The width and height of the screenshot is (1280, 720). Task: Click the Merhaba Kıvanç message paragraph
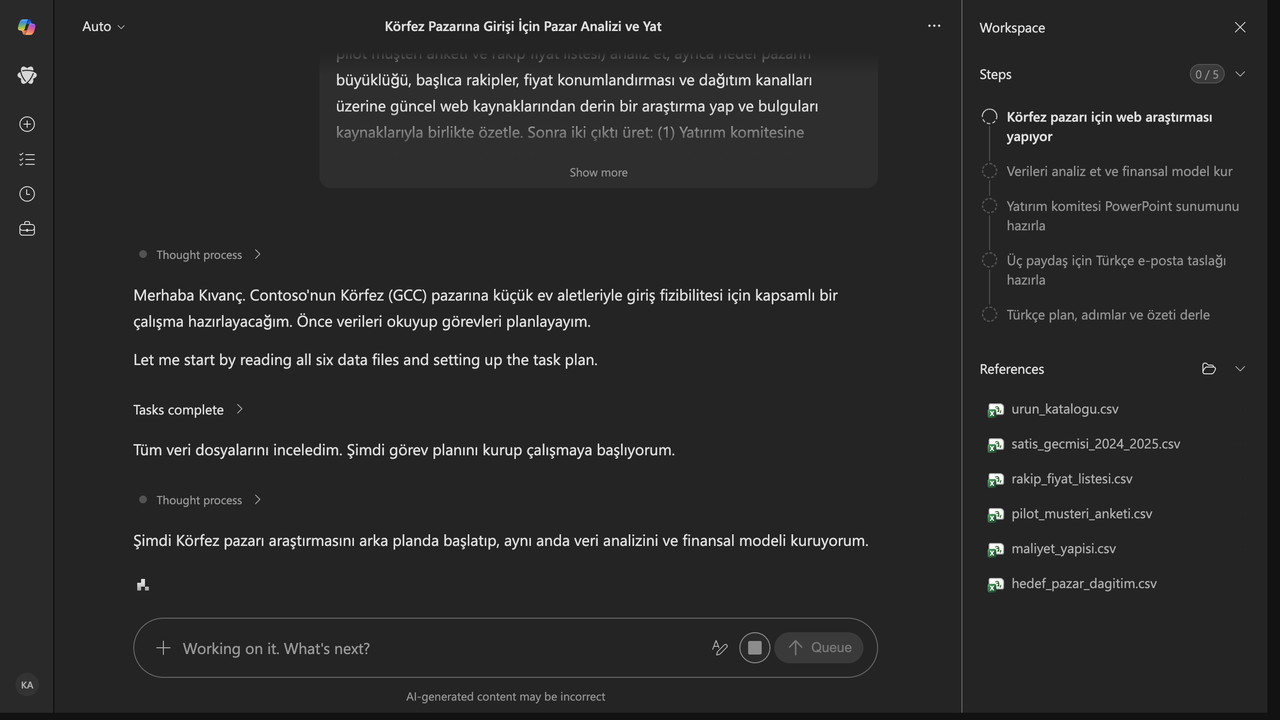click(x=486, y=308)
